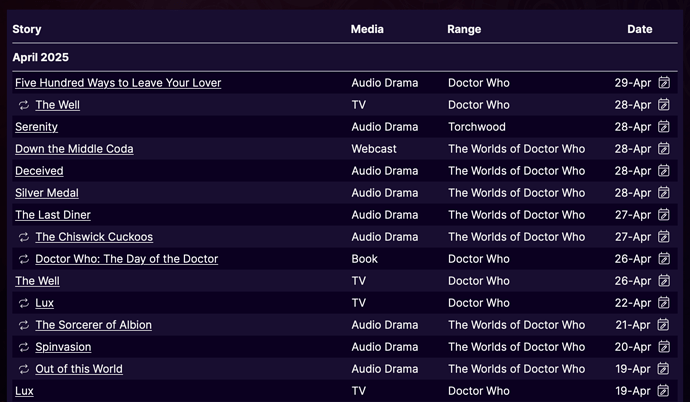Click the repeat icon beside The Day of the Doctor
The width and height of the screenshot is (690, 402).
[24, 259]
